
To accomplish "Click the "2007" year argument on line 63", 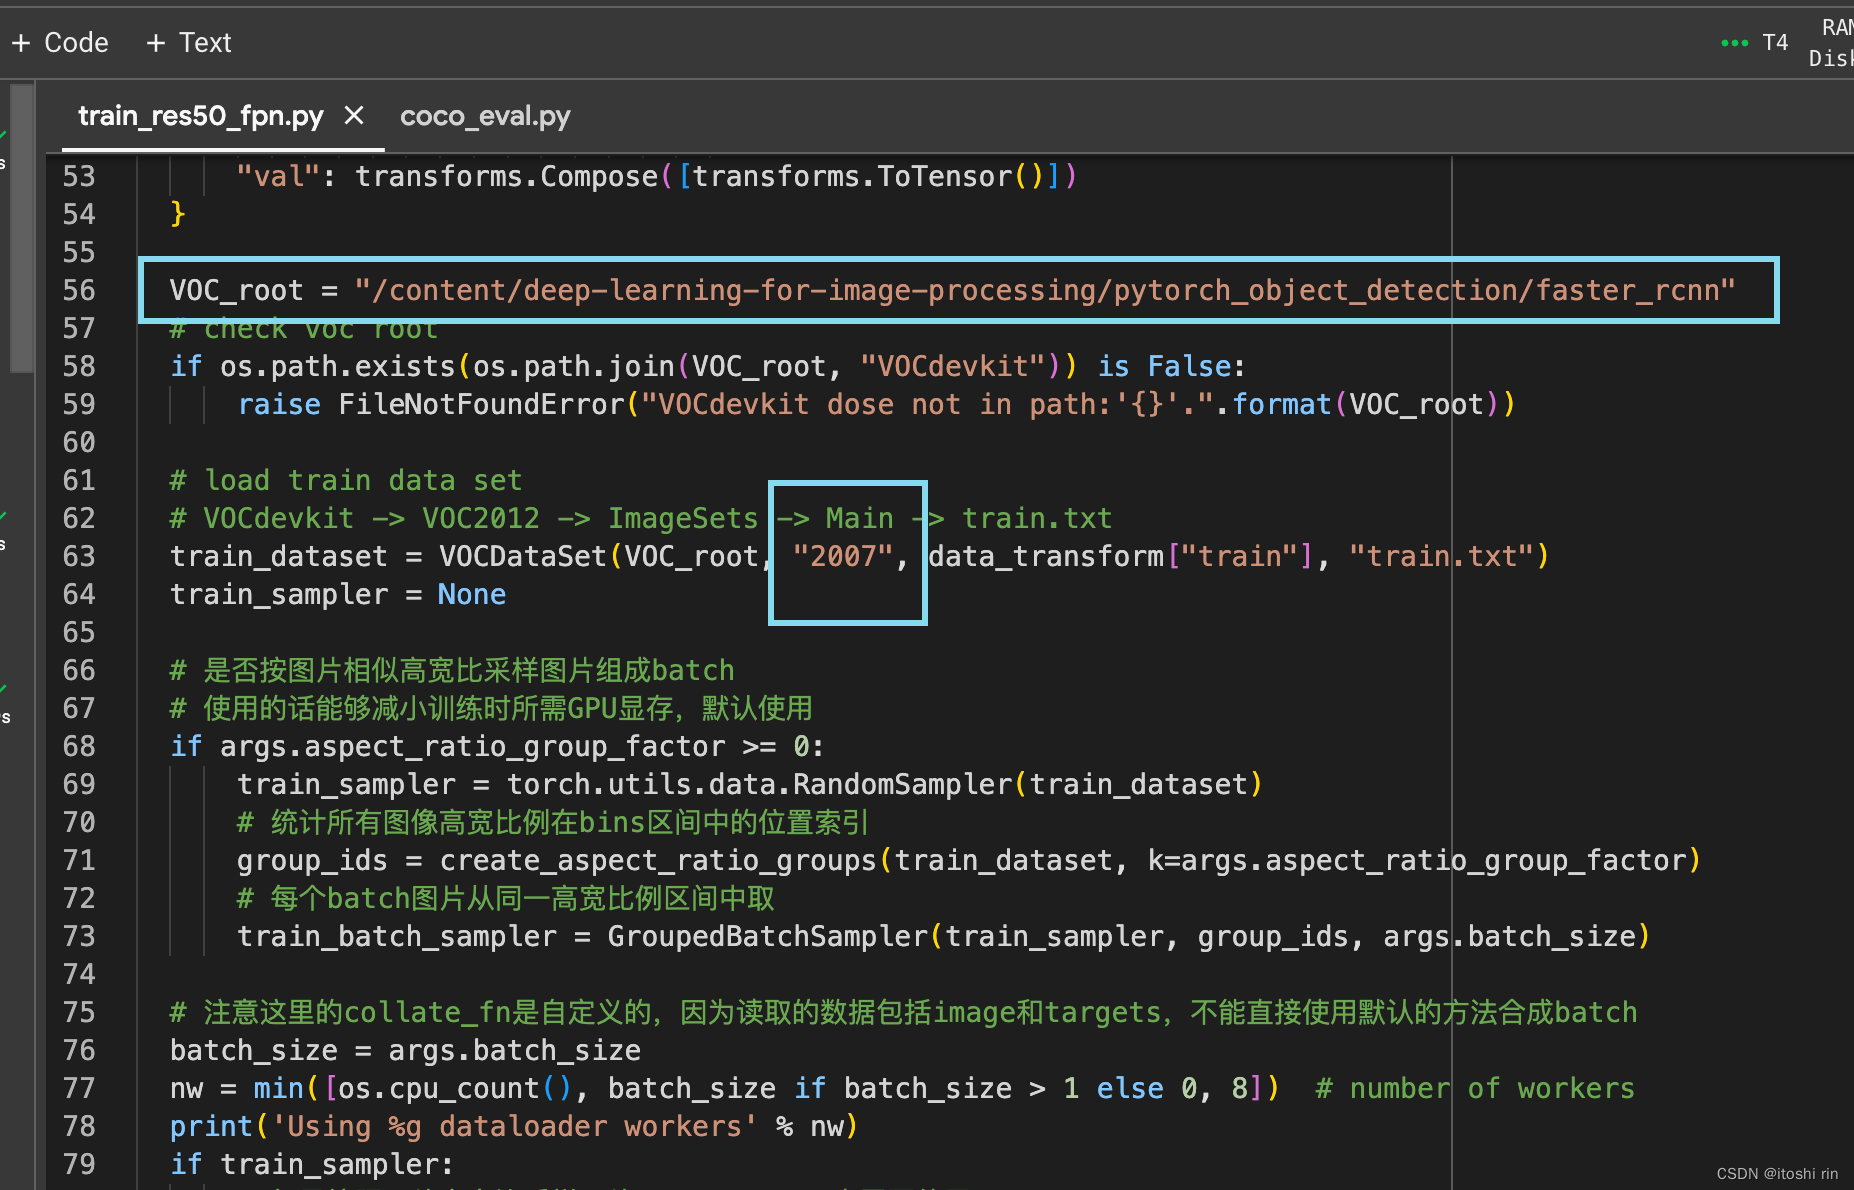I will (x=843, y=556).
